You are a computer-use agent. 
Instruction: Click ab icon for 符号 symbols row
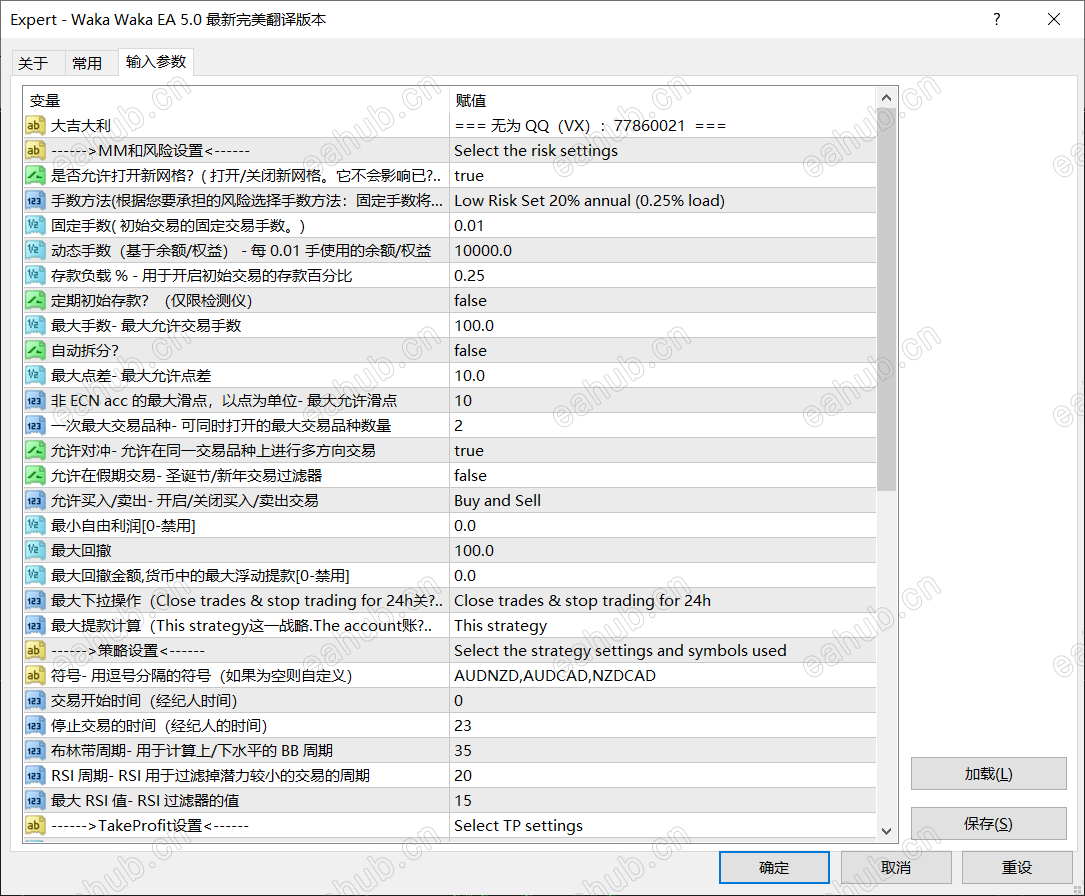click(35, 675)
